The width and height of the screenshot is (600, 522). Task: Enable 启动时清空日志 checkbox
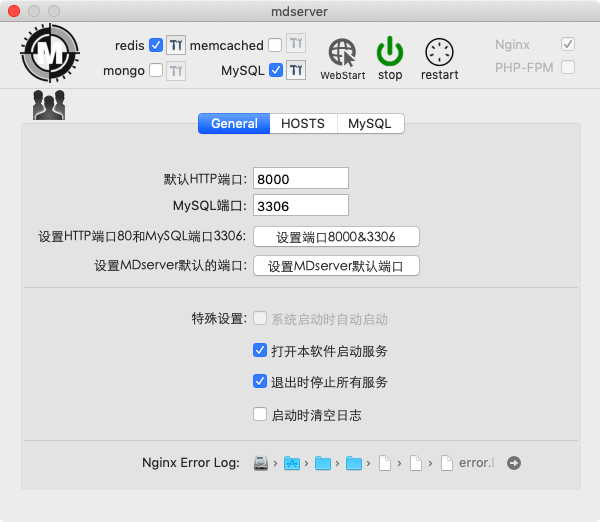260,414
